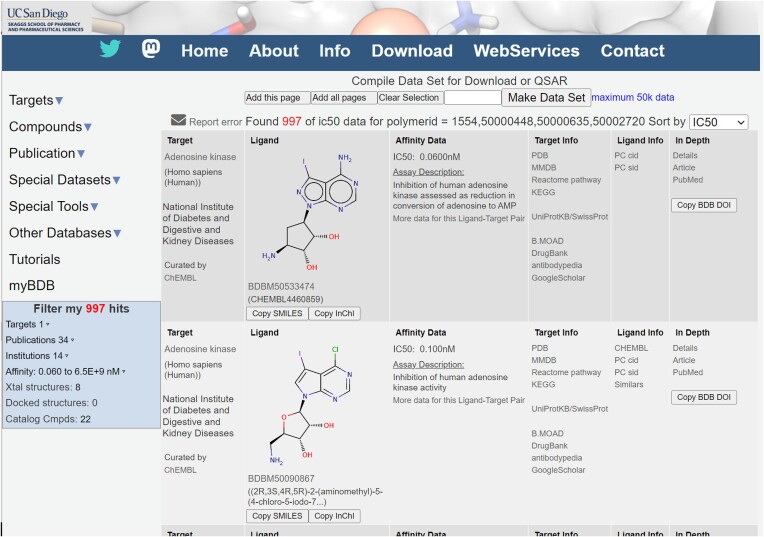
Task: Click the Add this page button
Action: 277,97
